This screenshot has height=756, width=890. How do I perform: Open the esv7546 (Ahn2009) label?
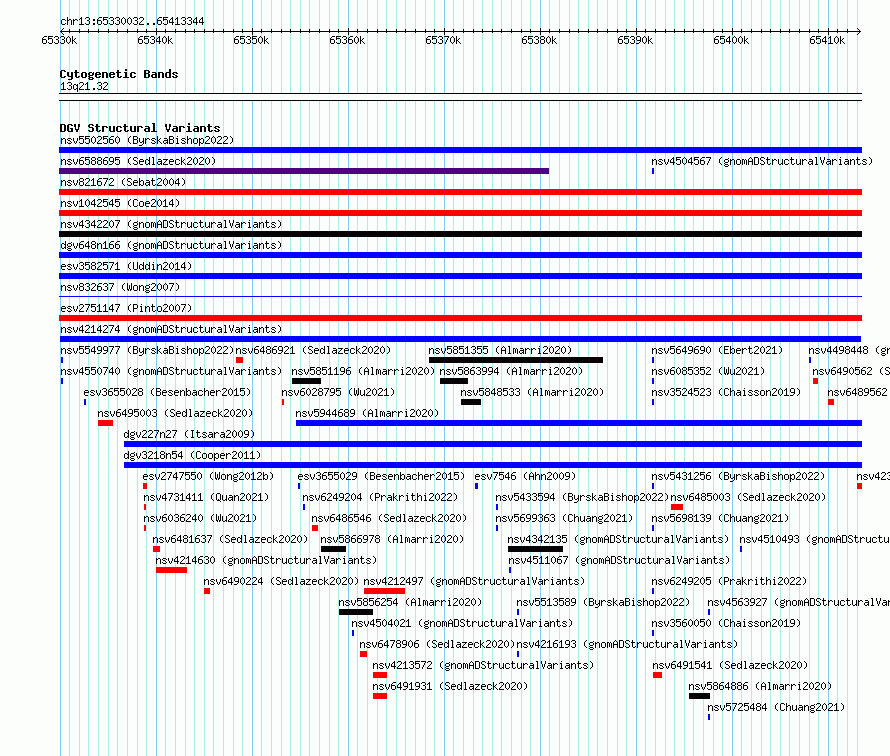(x=525, y=476)
